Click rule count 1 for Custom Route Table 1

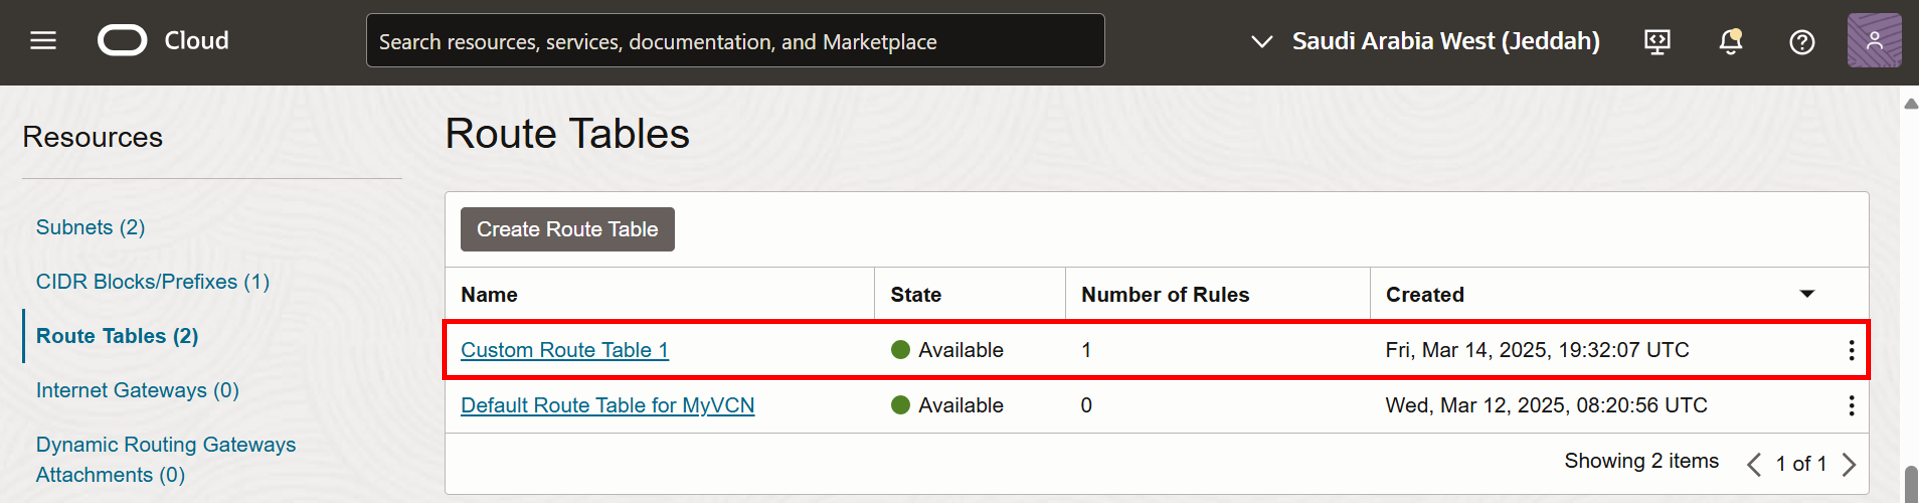[x=1086, y=350]
